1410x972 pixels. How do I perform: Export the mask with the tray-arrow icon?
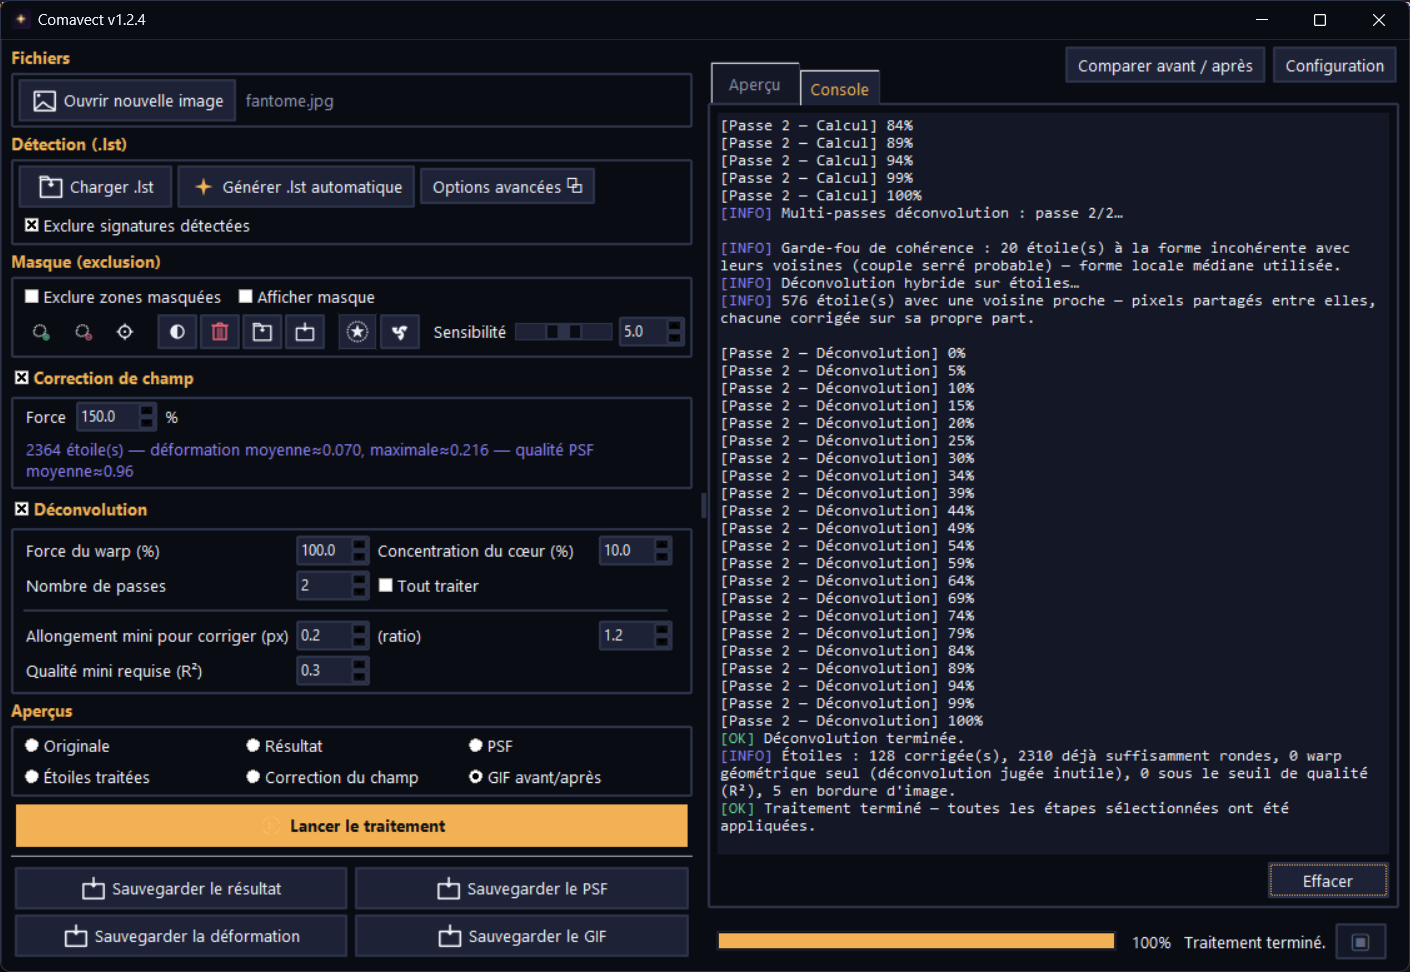pos(305,332)
